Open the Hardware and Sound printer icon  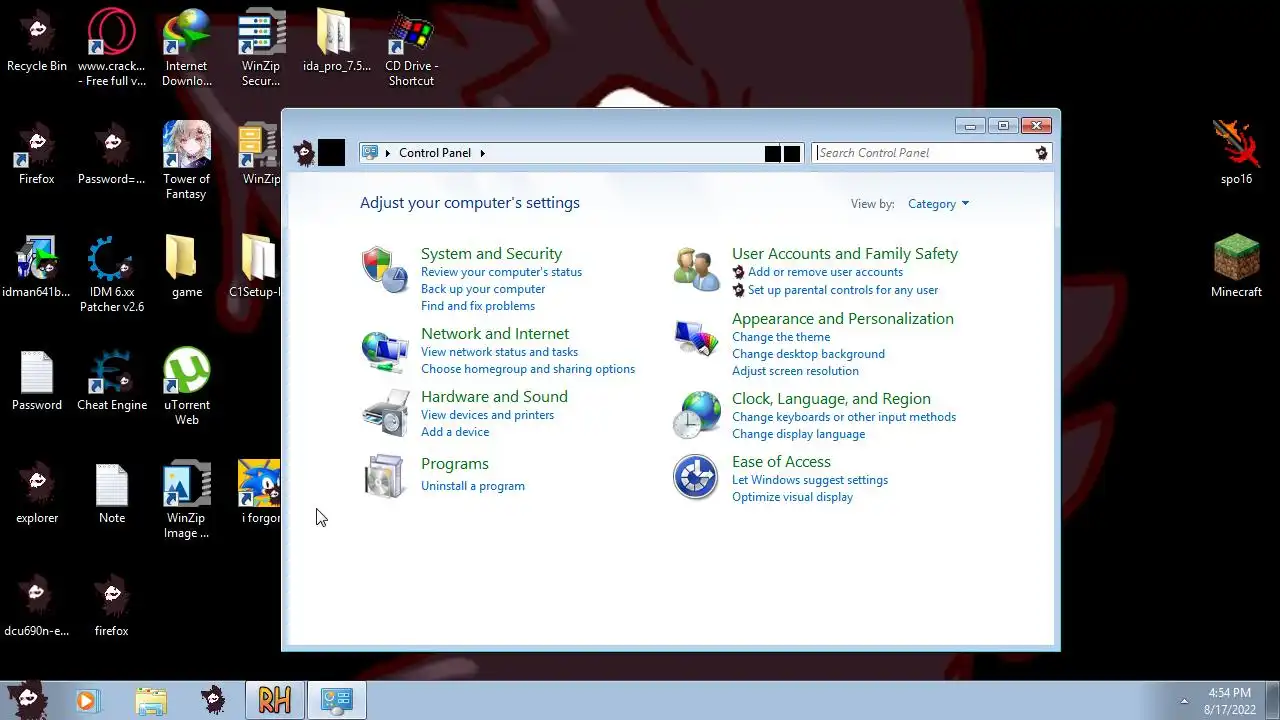tap(385, 413)
